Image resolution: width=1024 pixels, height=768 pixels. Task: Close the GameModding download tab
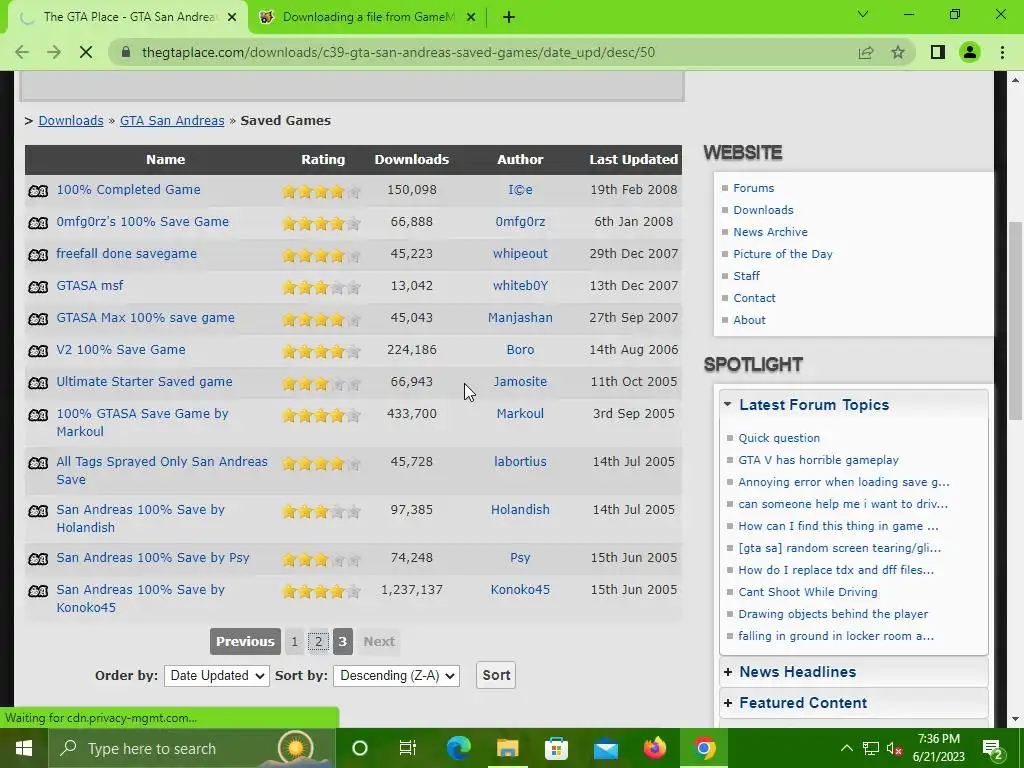[471, 18]
